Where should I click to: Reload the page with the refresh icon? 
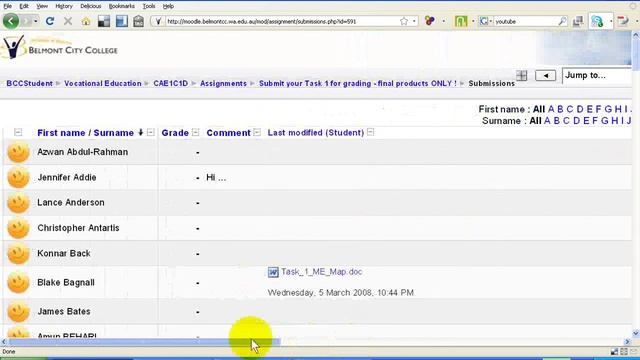(50, 21)
